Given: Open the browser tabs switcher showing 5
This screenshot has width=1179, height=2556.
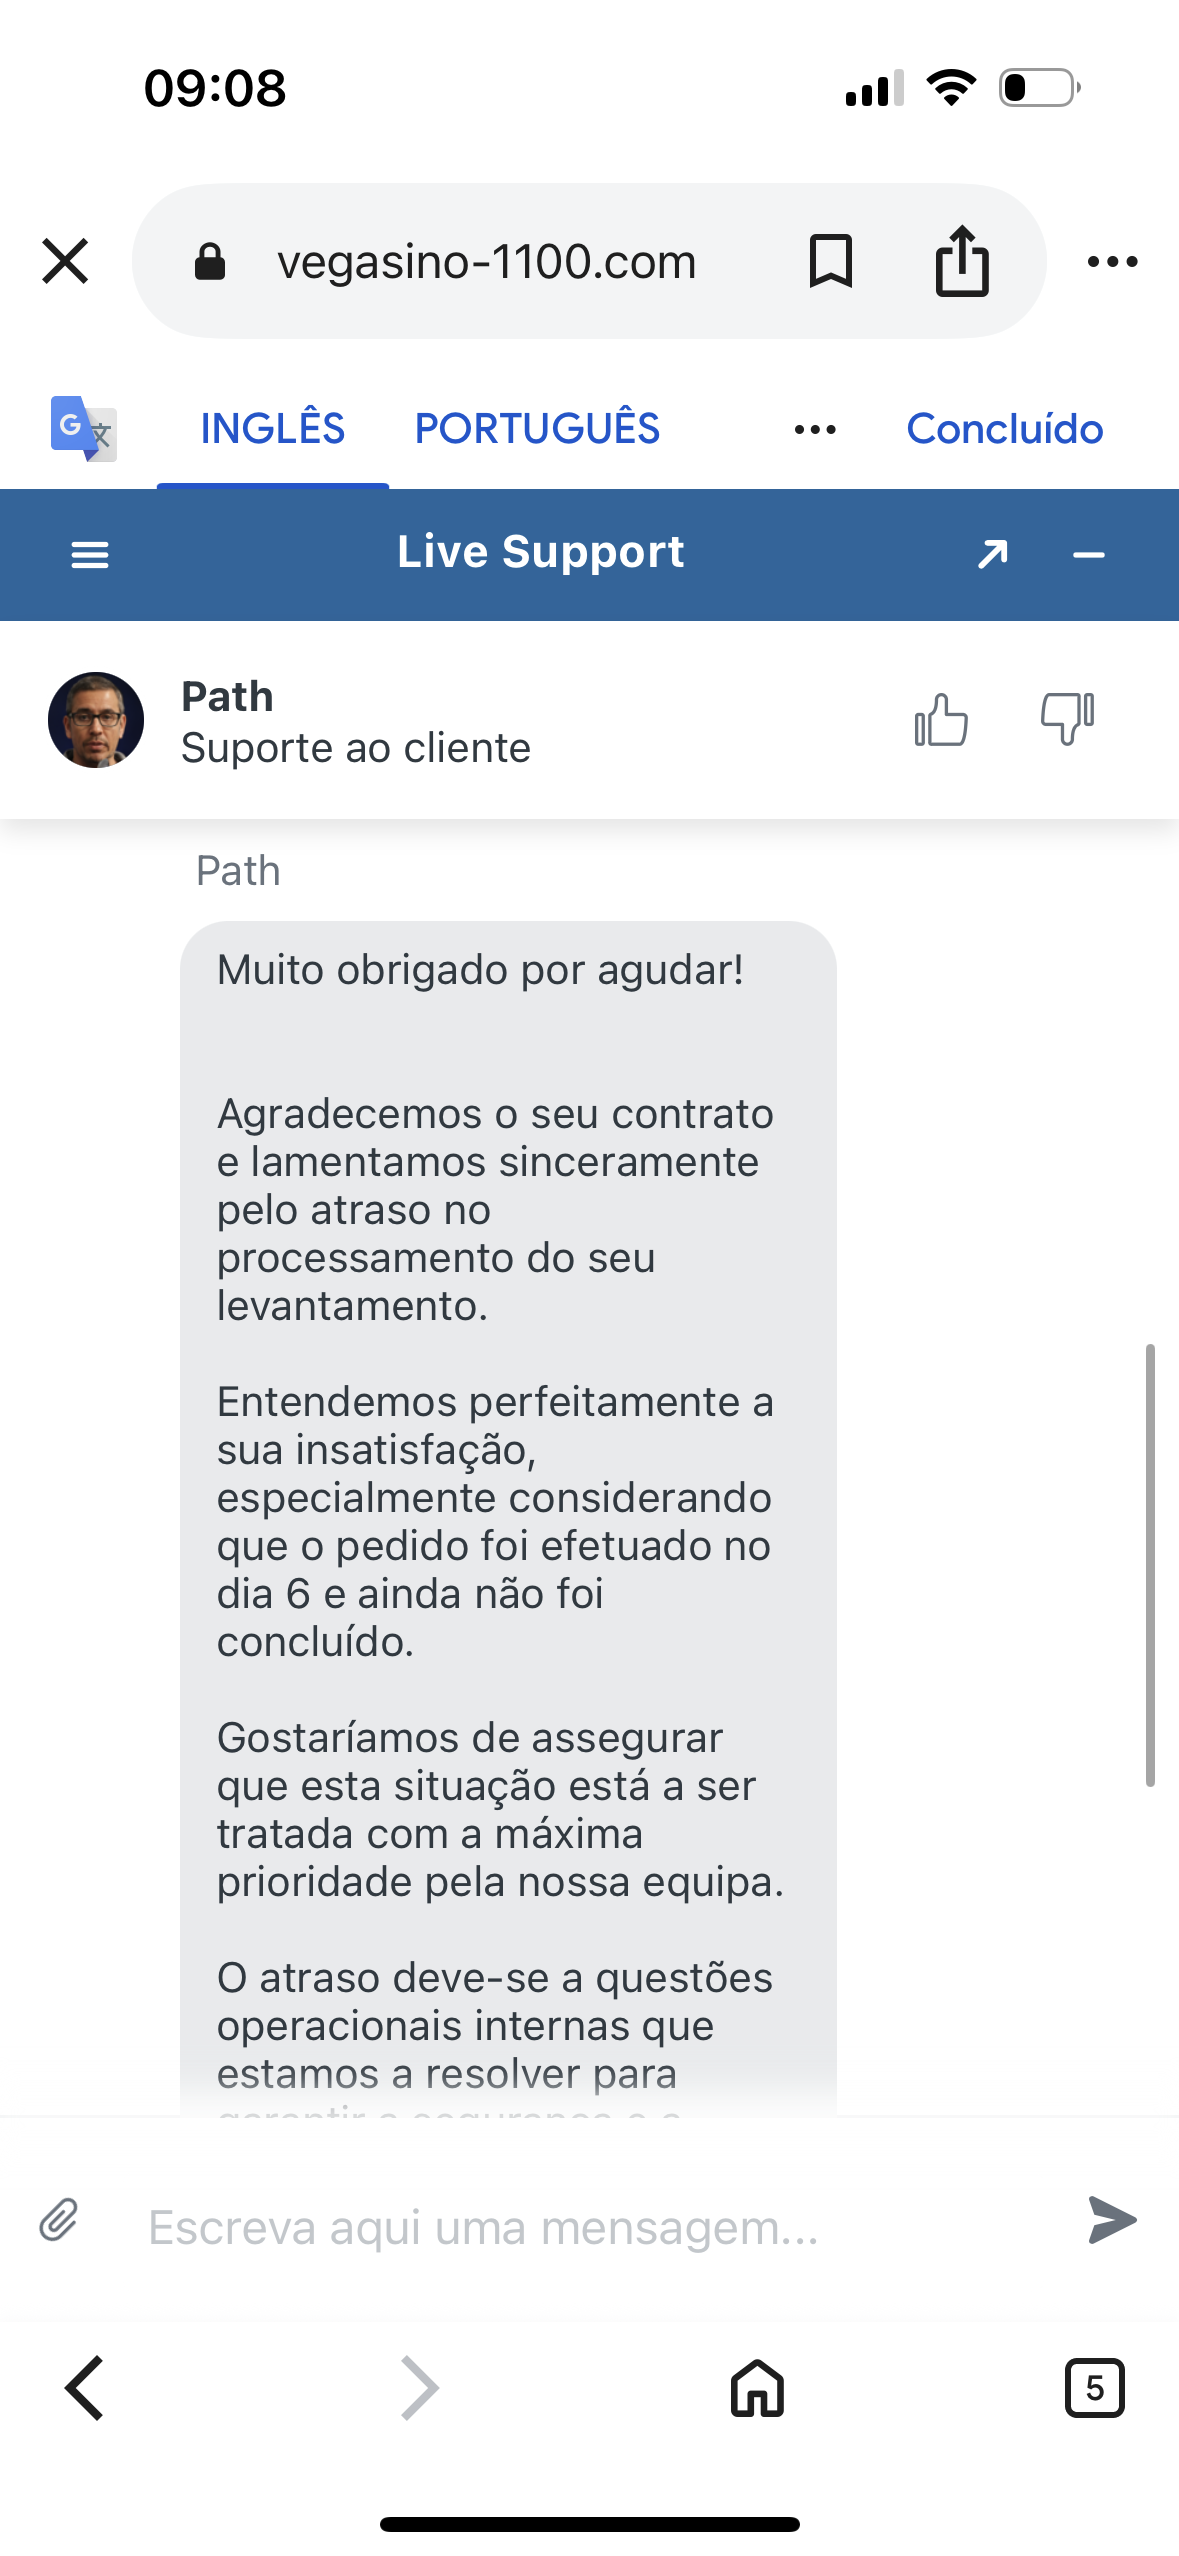Looking at the screenshot, I should pos(1094,2388).
